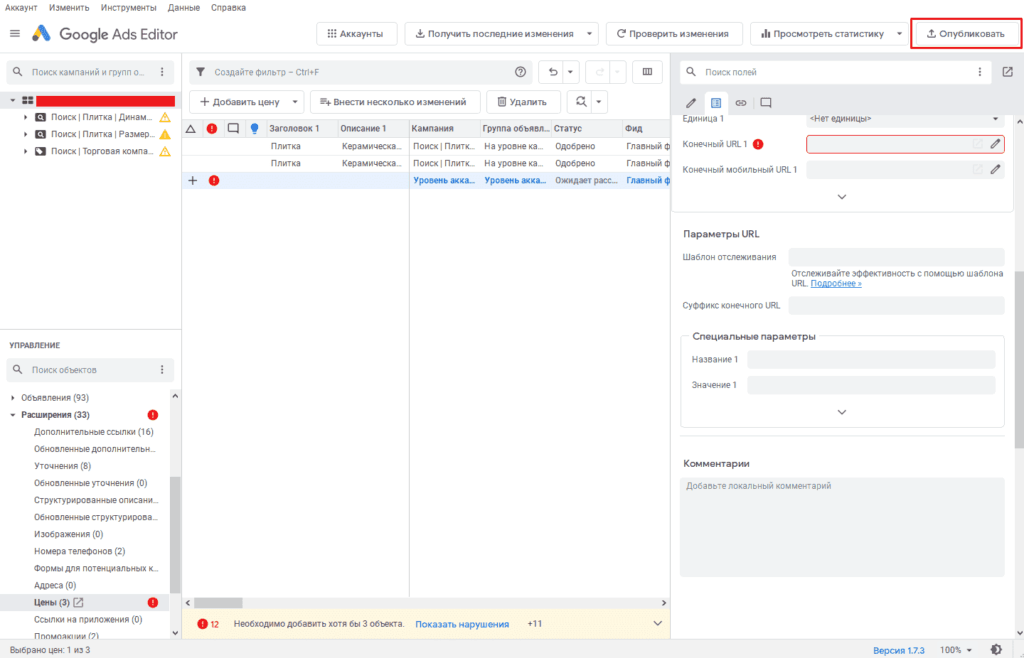Click filter funnel icon

[x=201, y=72]
